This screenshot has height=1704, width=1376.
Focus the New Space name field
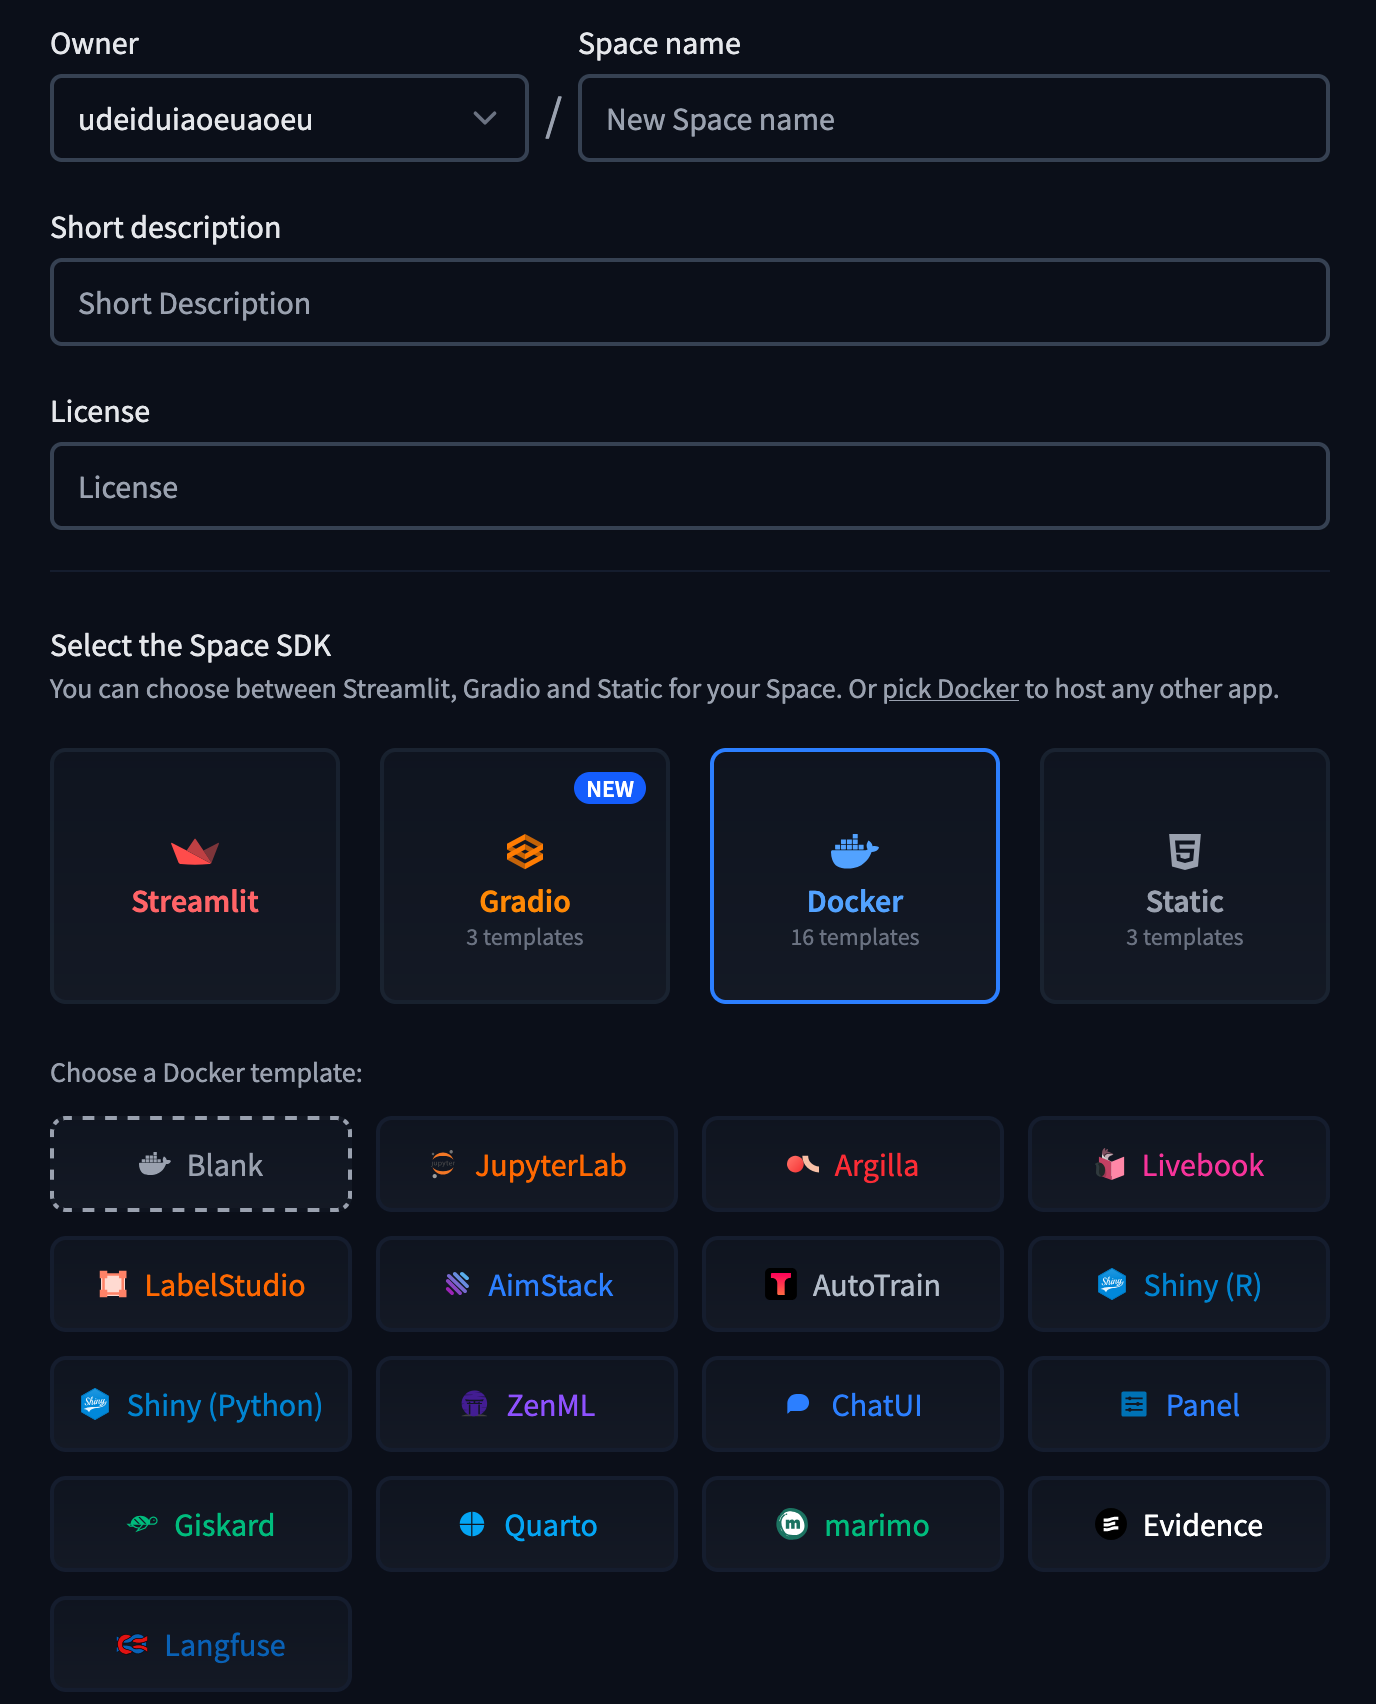pos(954,118)
